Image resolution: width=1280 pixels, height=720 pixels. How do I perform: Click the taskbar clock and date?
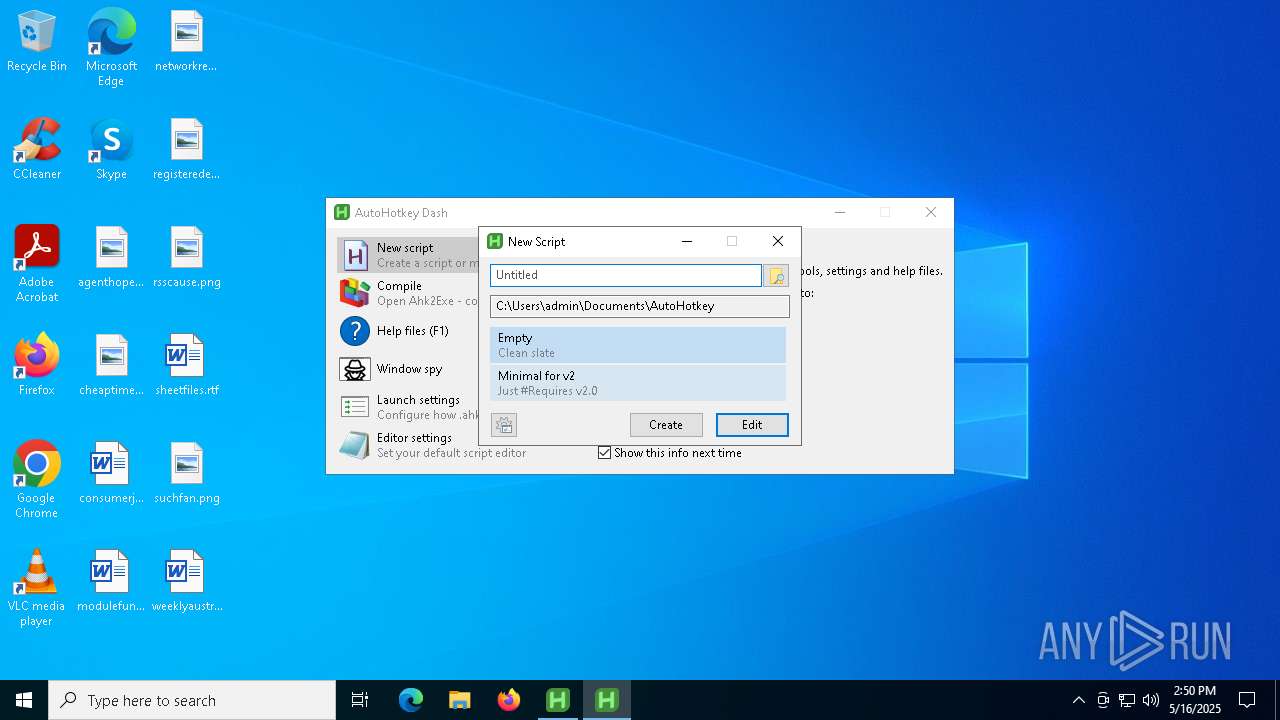1194,700
